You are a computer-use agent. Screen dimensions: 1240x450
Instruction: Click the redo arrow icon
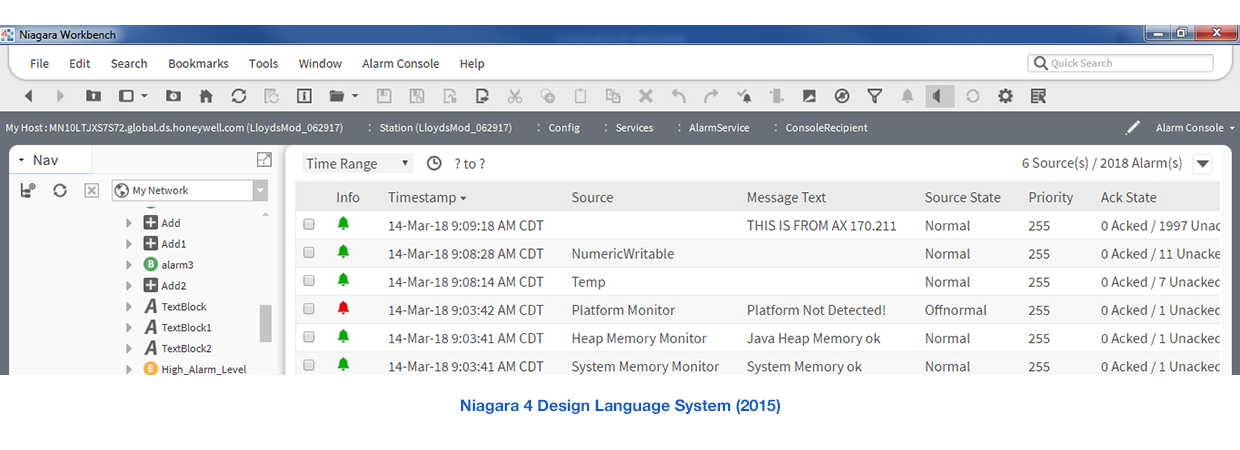711,96
